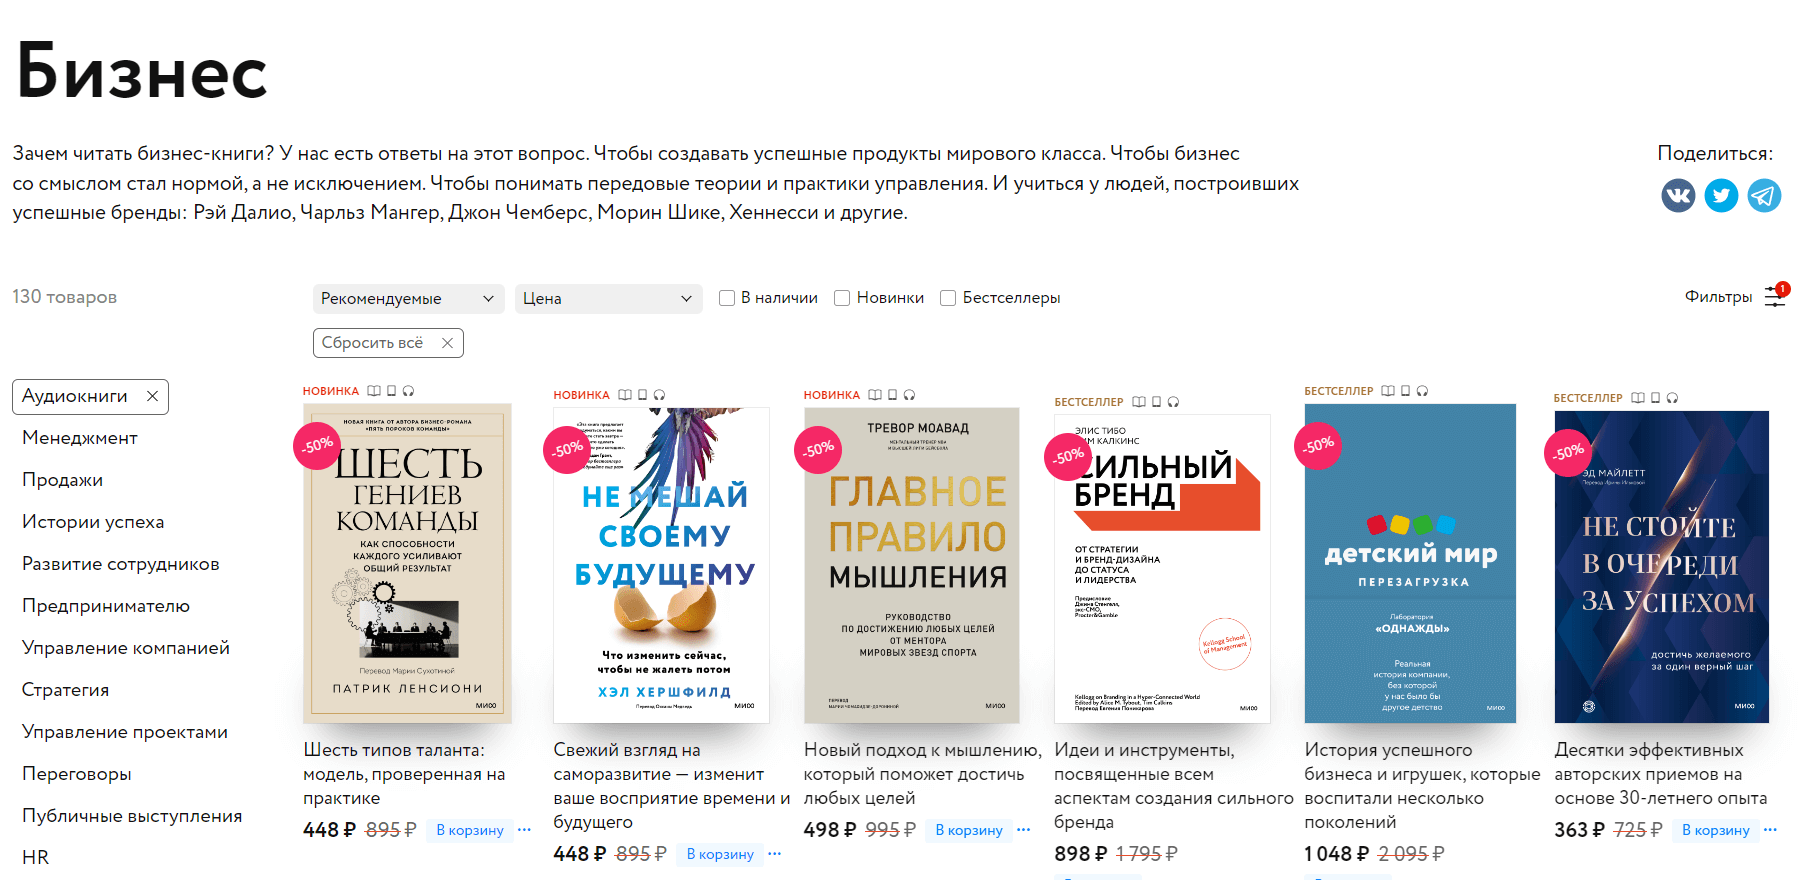Click audiobook headphone icon on first book
Screen dimensions: 1798x880
pos(408,391)
